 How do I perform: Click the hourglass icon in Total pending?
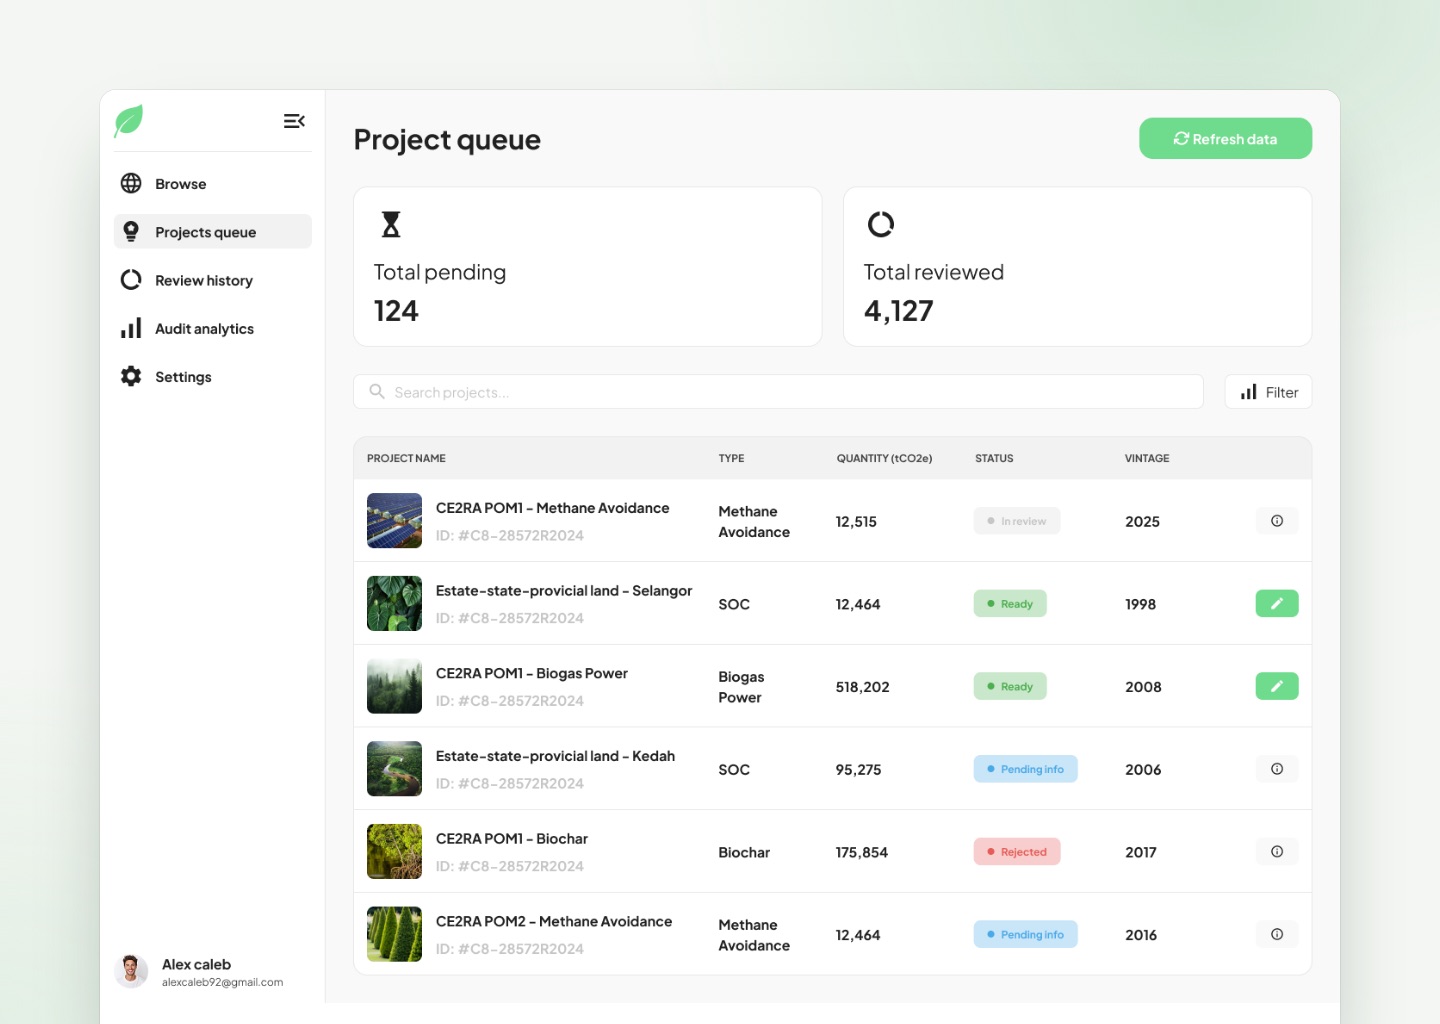click(x=391, y=224)
